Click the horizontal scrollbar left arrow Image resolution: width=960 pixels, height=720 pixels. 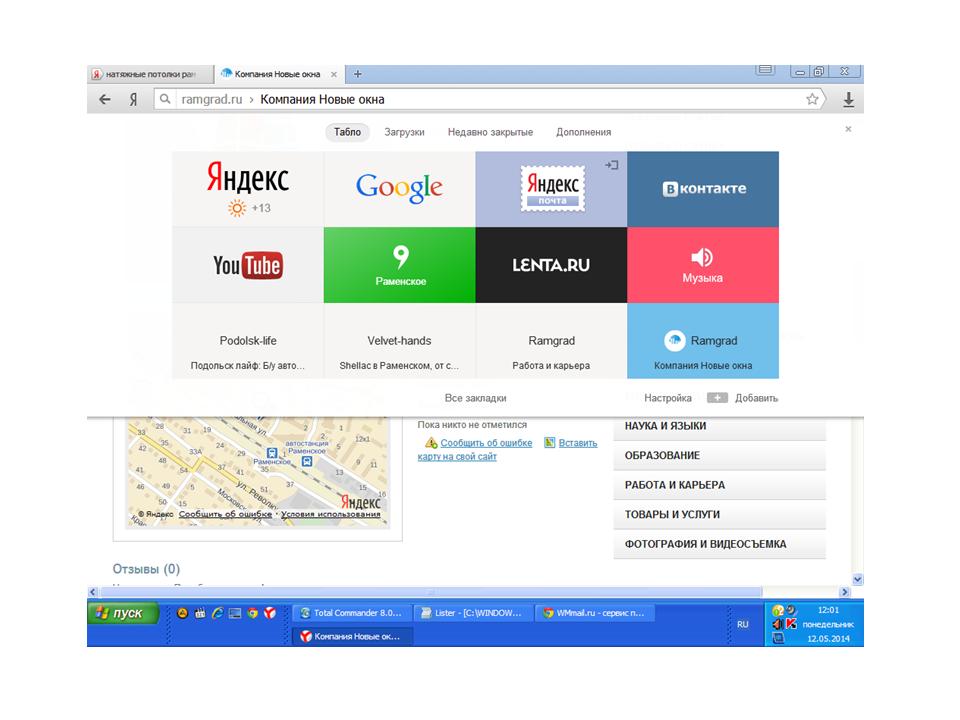[92, 592]
